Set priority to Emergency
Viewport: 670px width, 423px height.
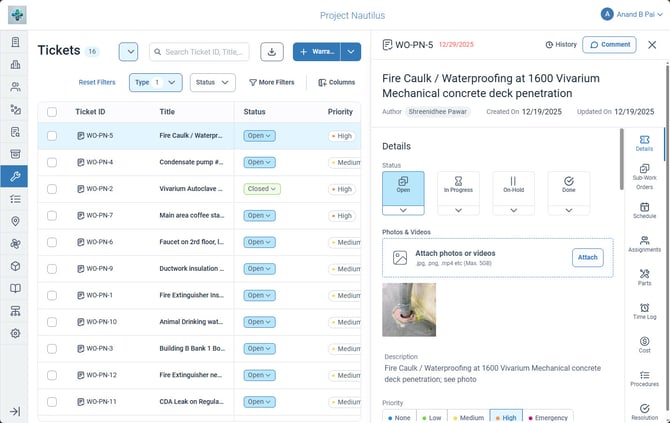point(548,417)
